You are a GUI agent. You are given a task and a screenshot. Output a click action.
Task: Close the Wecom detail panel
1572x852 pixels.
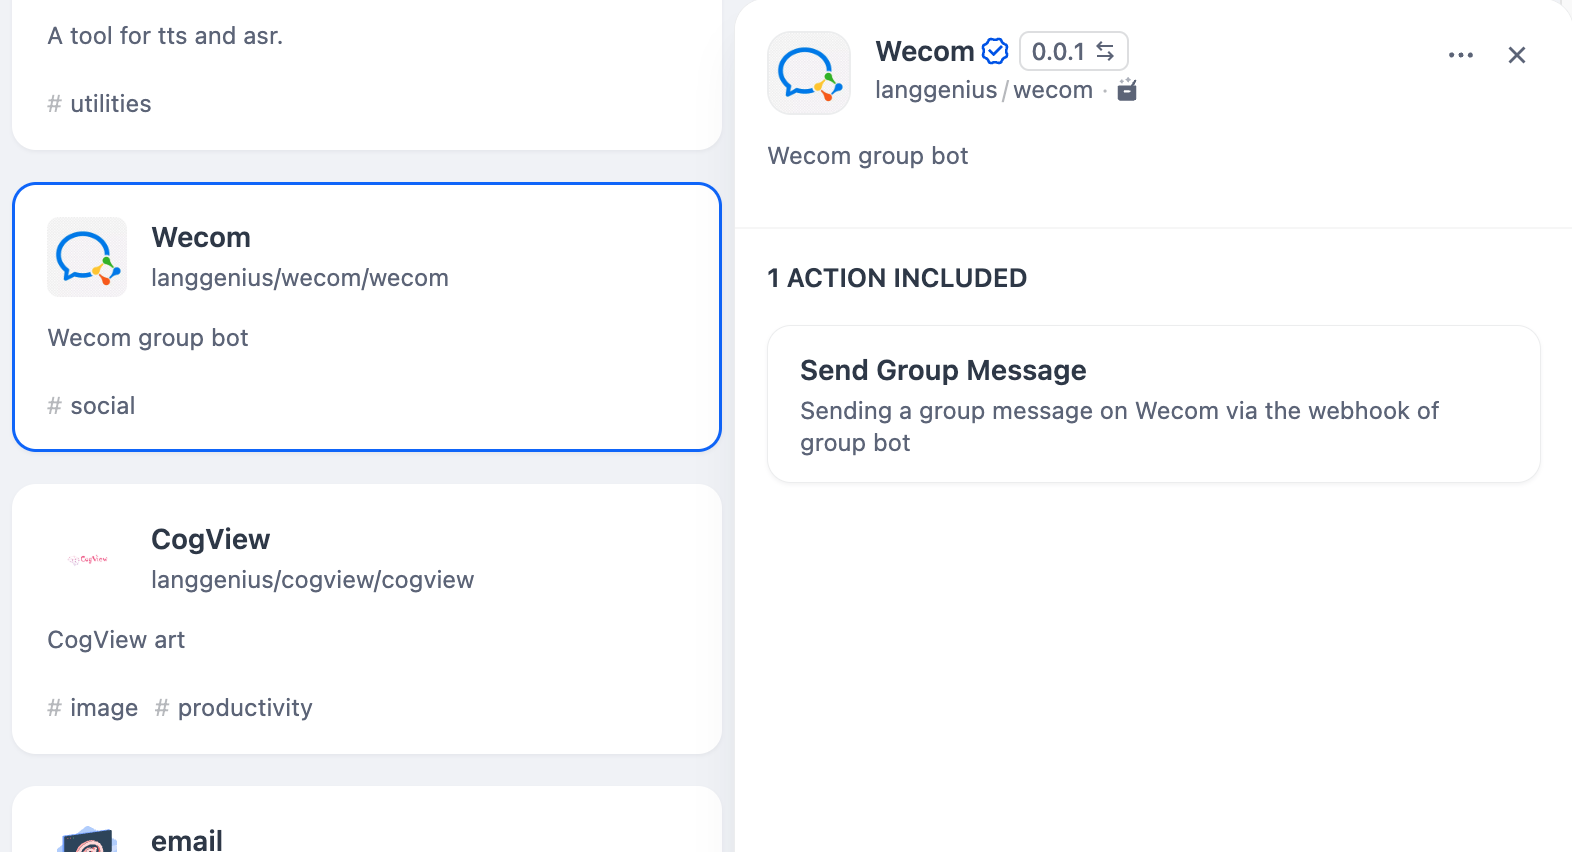pos(1516,55)
